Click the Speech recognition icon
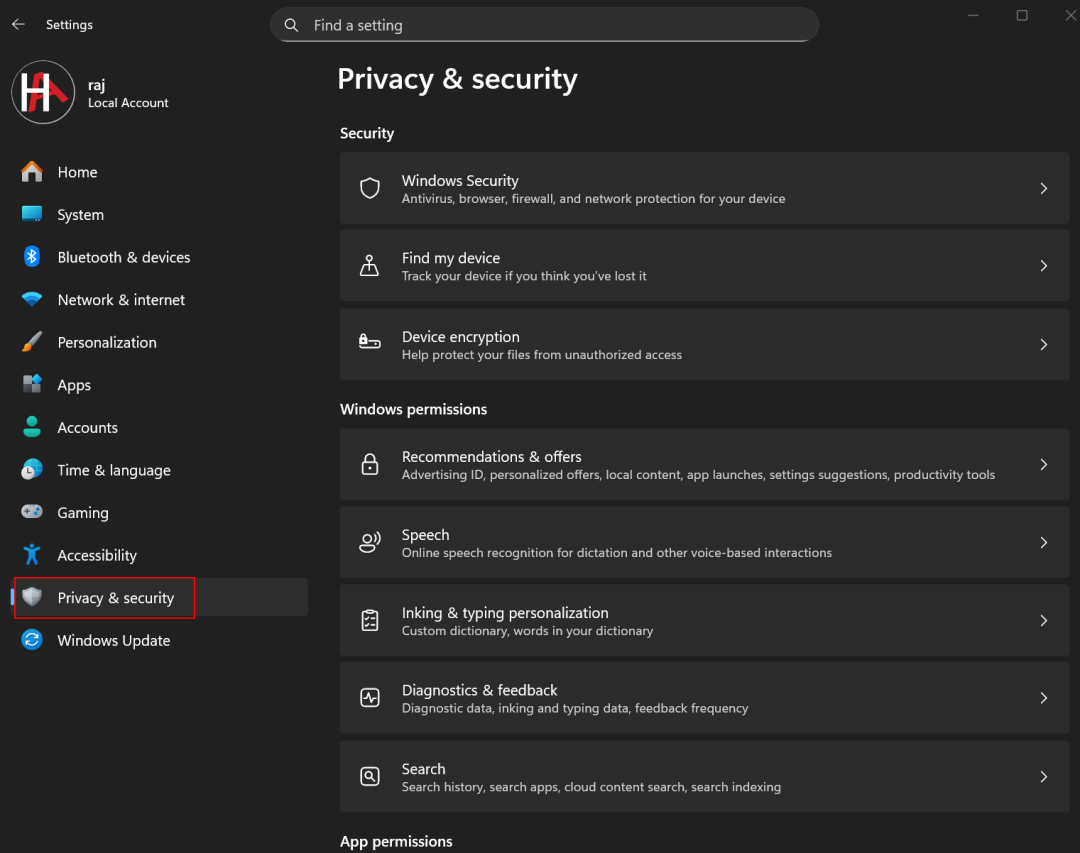The width and height of the screenshot is (1080, 853). (370, 542)
